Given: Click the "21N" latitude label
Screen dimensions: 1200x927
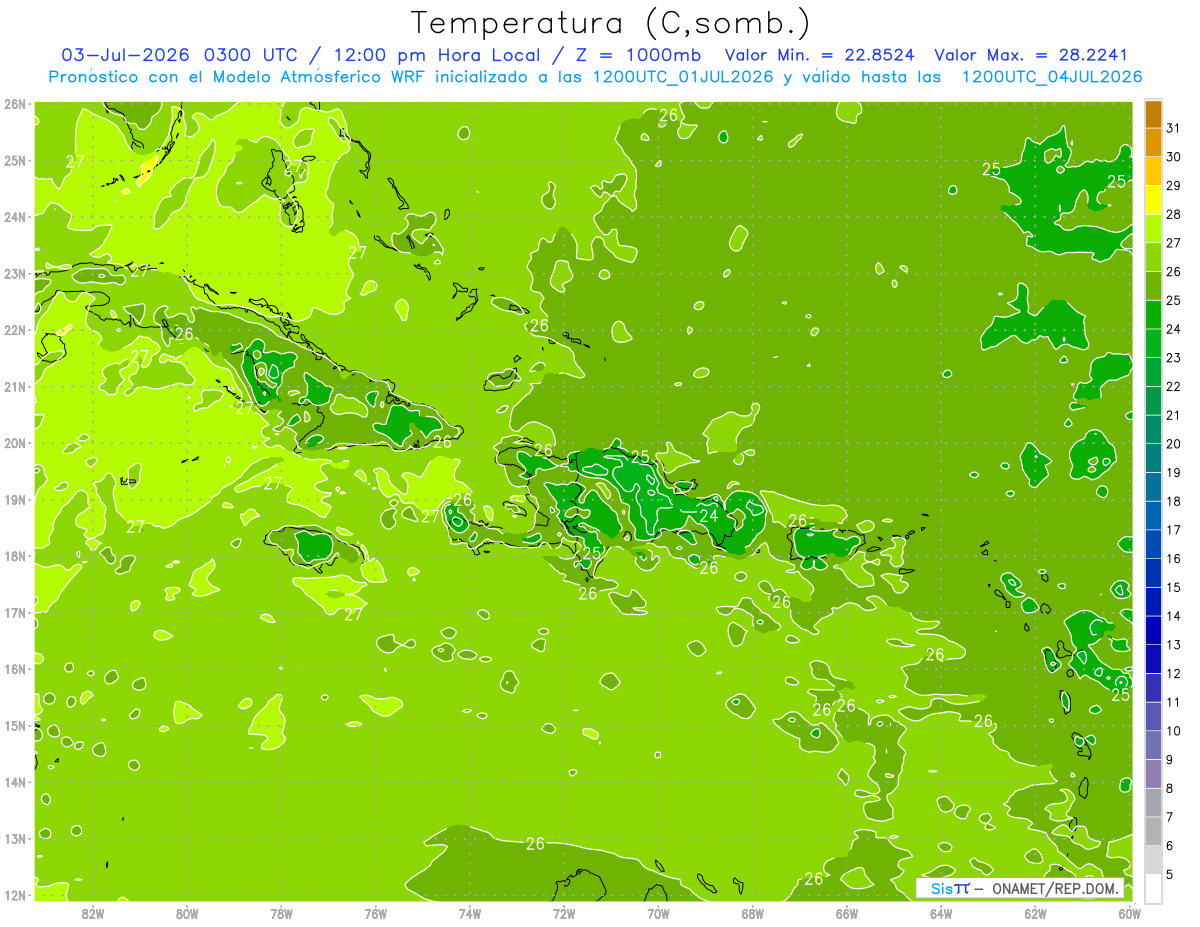Looking at the screenshot, I should click(x=15, y=387).
